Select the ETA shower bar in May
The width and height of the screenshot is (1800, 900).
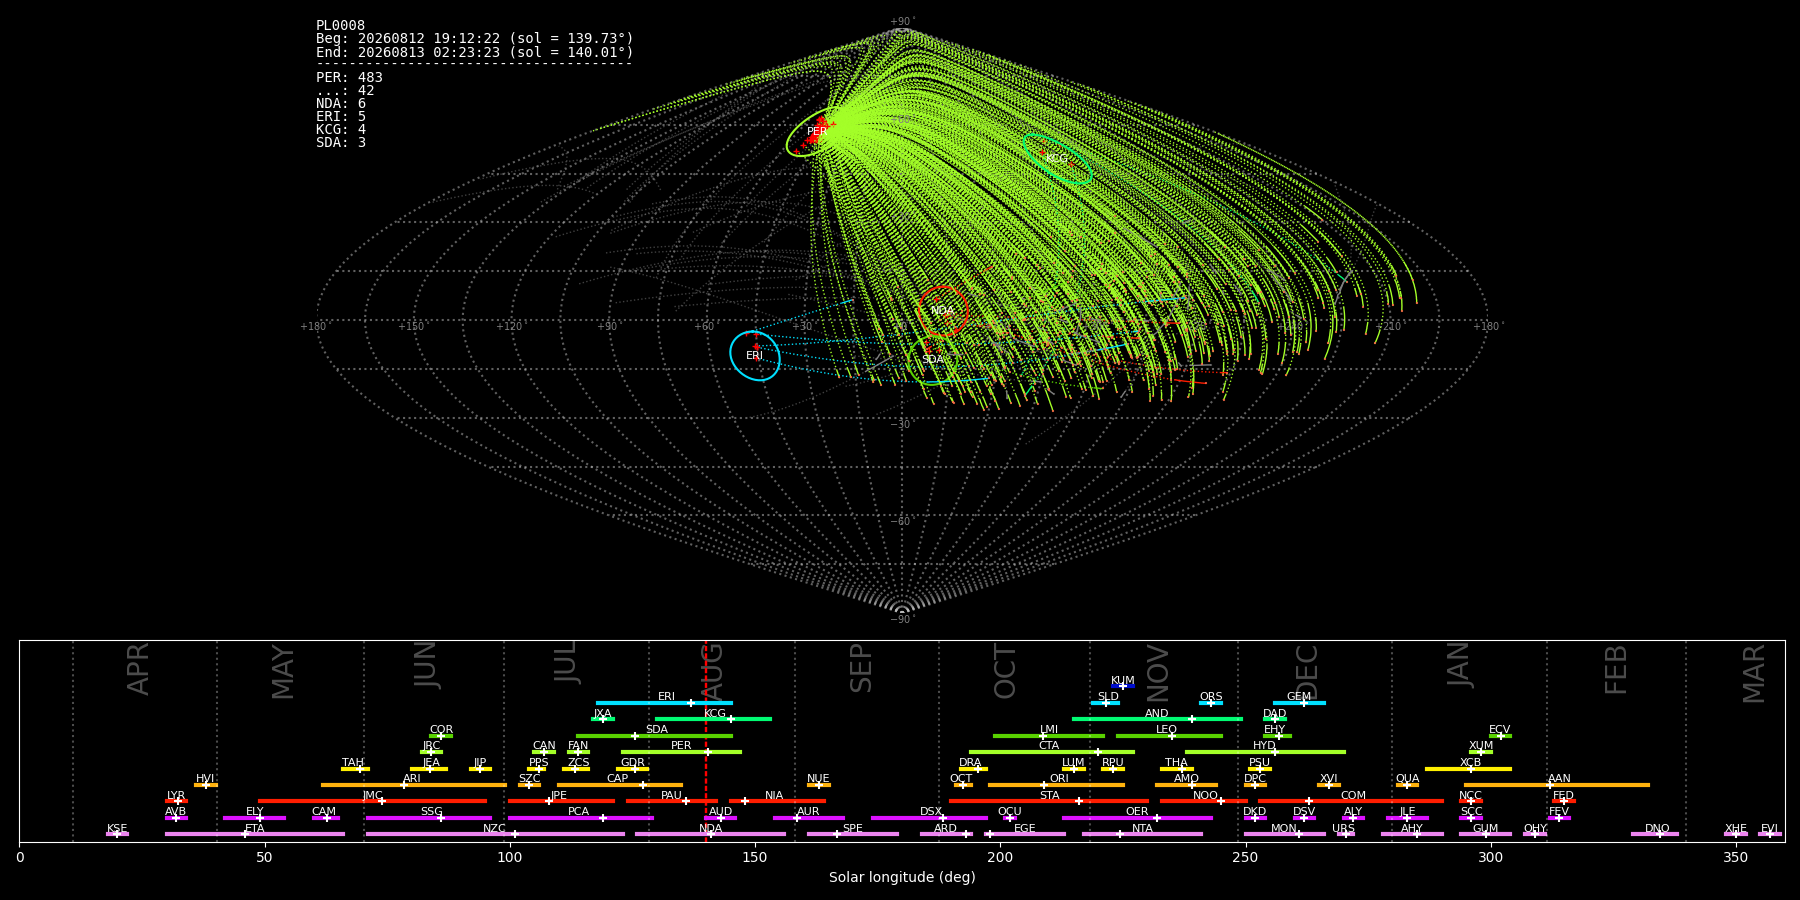click(255, 834)
